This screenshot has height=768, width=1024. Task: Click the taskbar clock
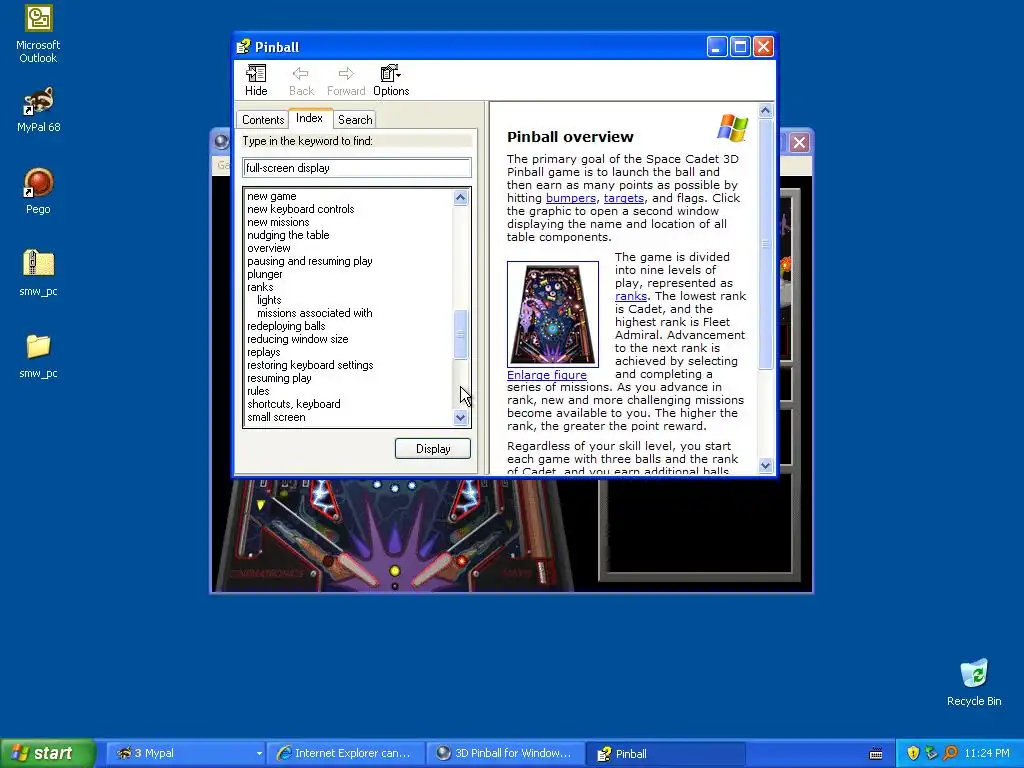click(x=986, y=753)
